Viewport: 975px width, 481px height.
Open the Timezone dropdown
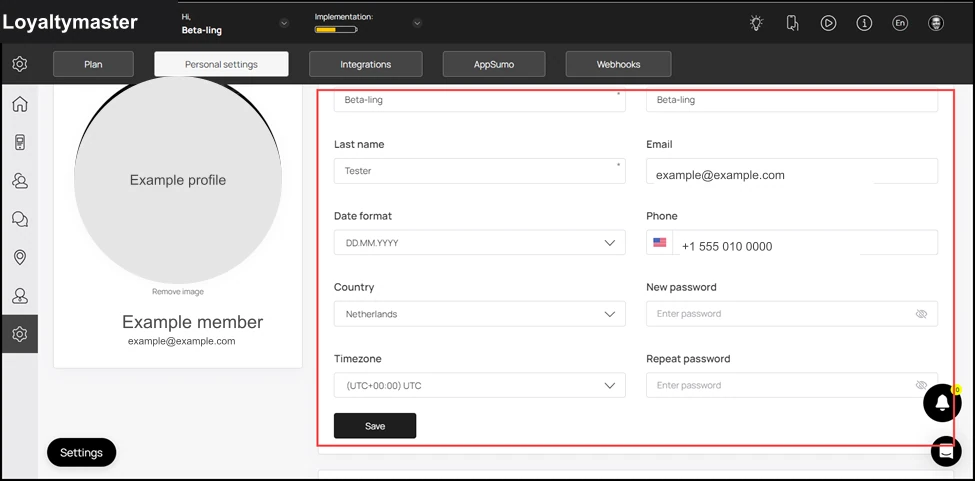(x=479, y=385)
